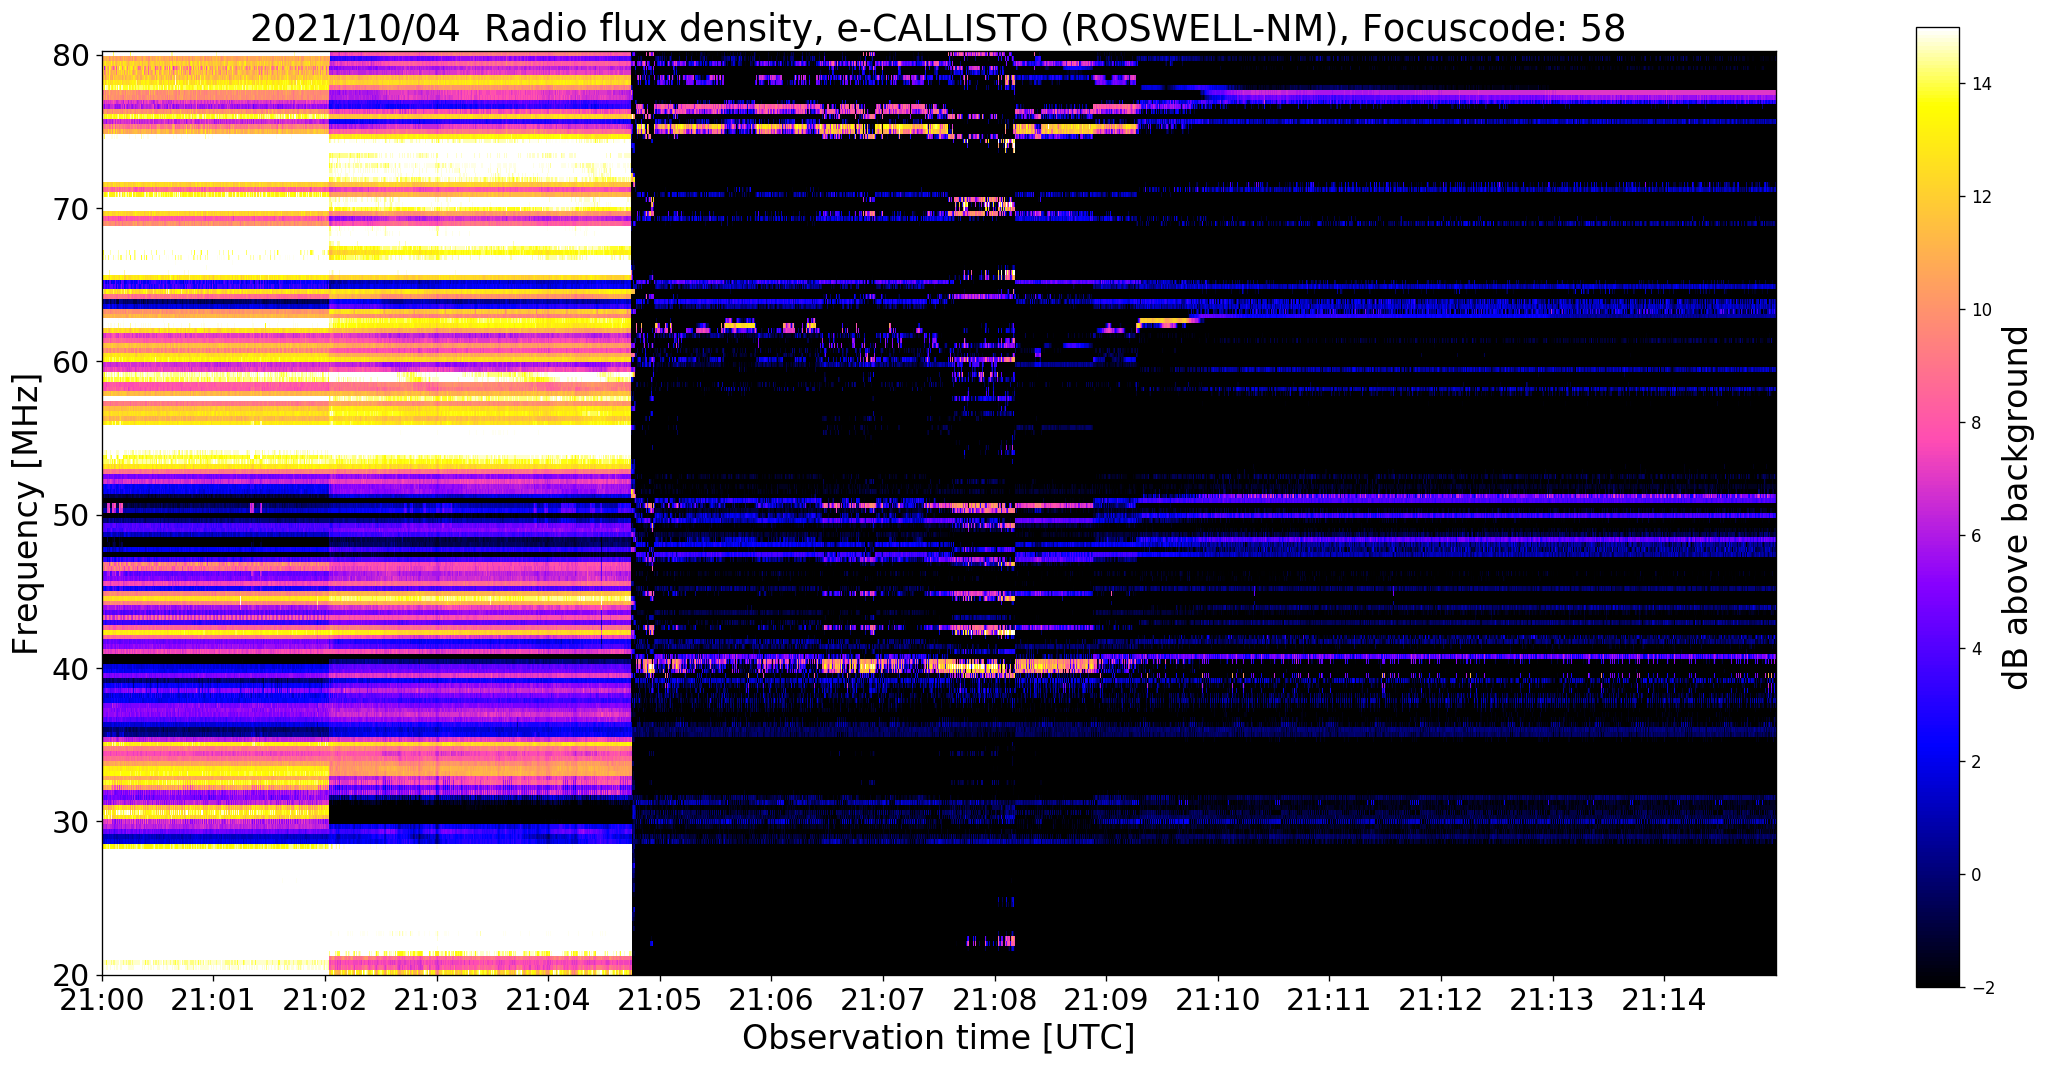The image size is (2047, 1067).
Task: Click the 60 MHz frequency tick label
Action: (x=70, y=362)
